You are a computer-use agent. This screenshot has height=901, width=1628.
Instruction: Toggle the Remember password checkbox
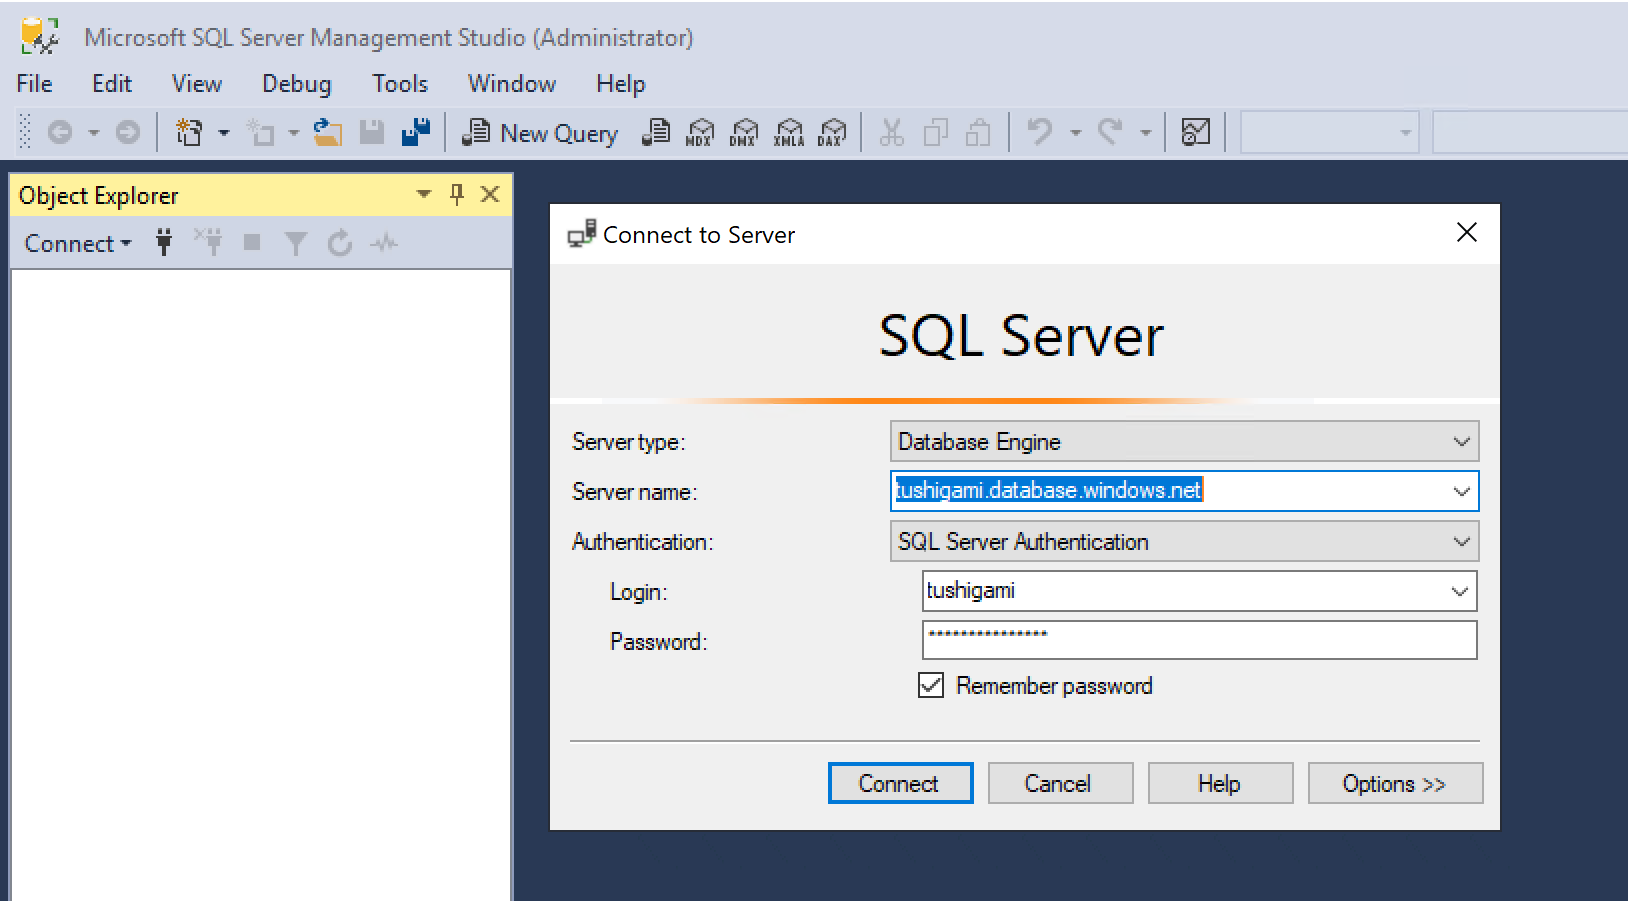click(931, 685)
